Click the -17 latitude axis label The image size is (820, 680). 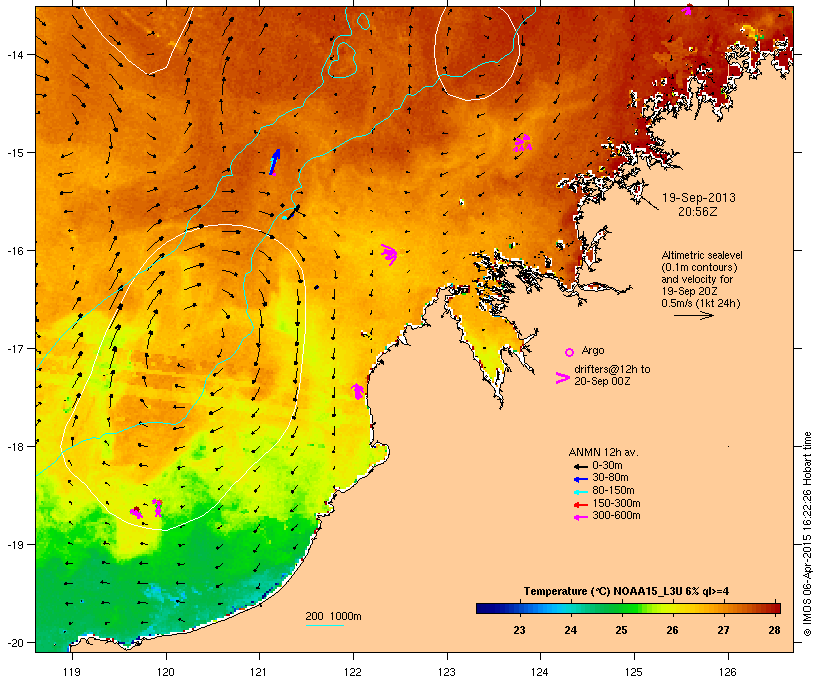pyautogui.click(x=14, y=348)
